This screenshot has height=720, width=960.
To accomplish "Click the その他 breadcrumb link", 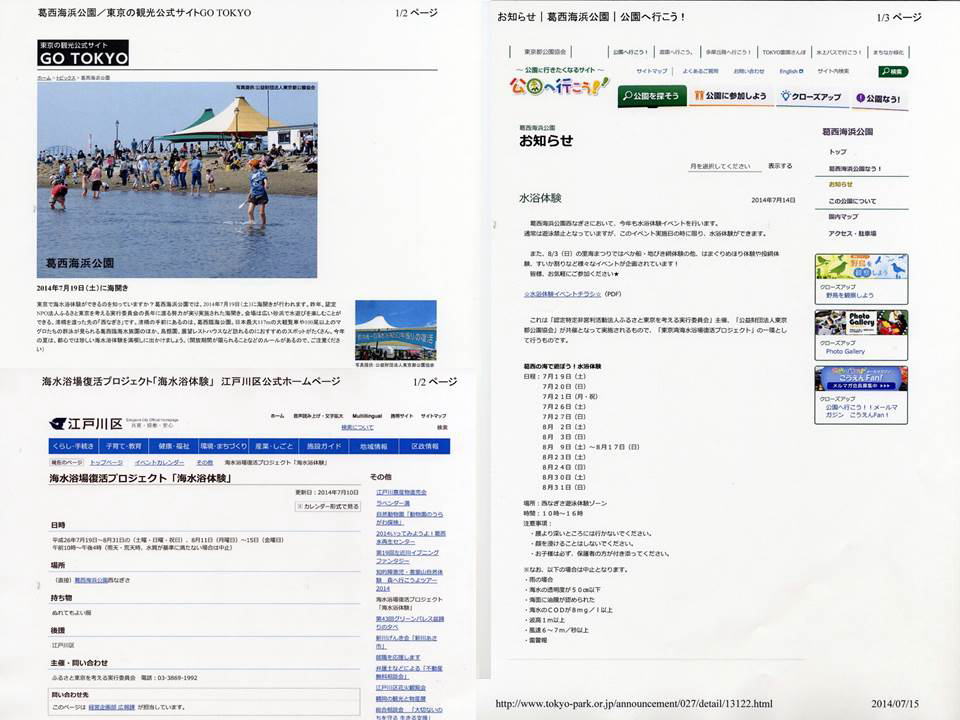I will click(204, 463).
